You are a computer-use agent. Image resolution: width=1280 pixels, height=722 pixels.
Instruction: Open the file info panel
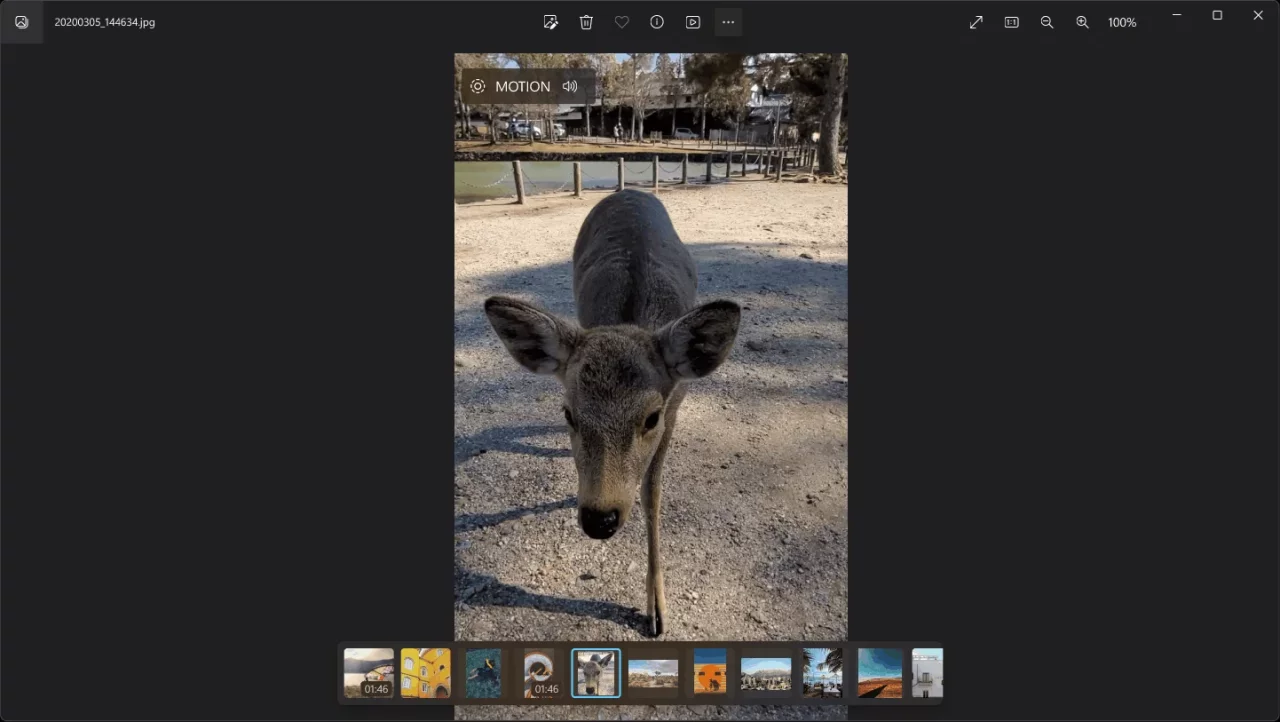[657, 22]
